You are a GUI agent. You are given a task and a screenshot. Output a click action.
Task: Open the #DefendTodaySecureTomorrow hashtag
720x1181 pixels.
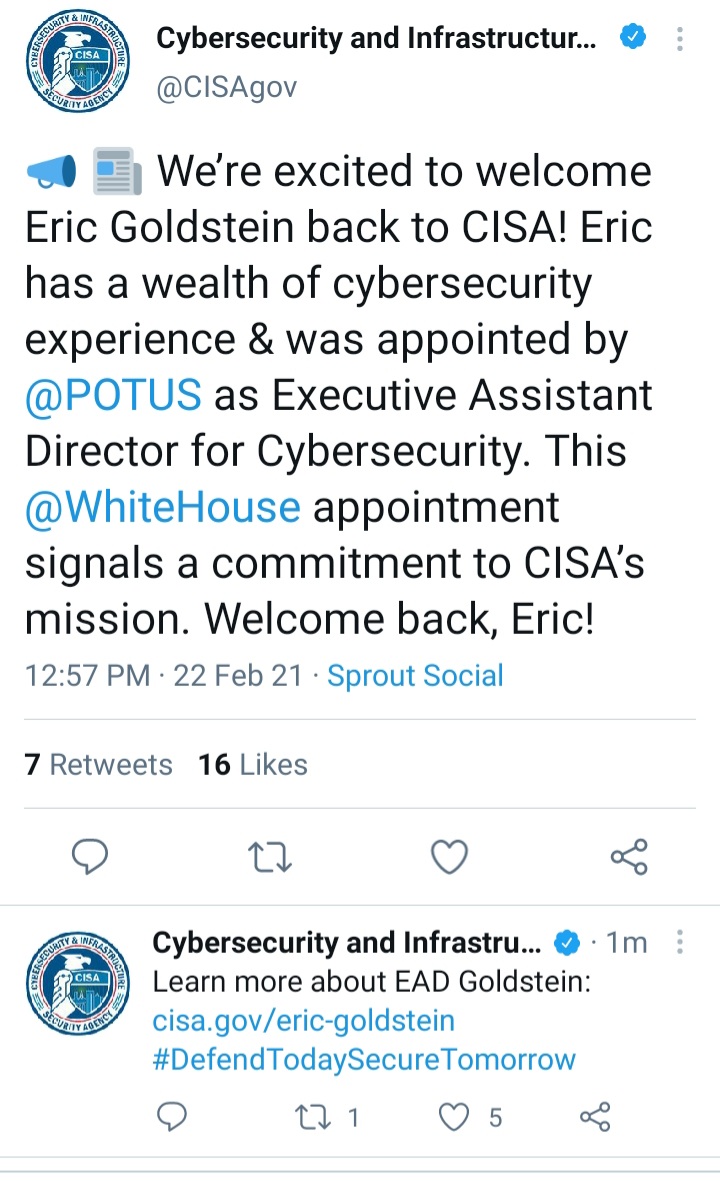click(364, 1059)
